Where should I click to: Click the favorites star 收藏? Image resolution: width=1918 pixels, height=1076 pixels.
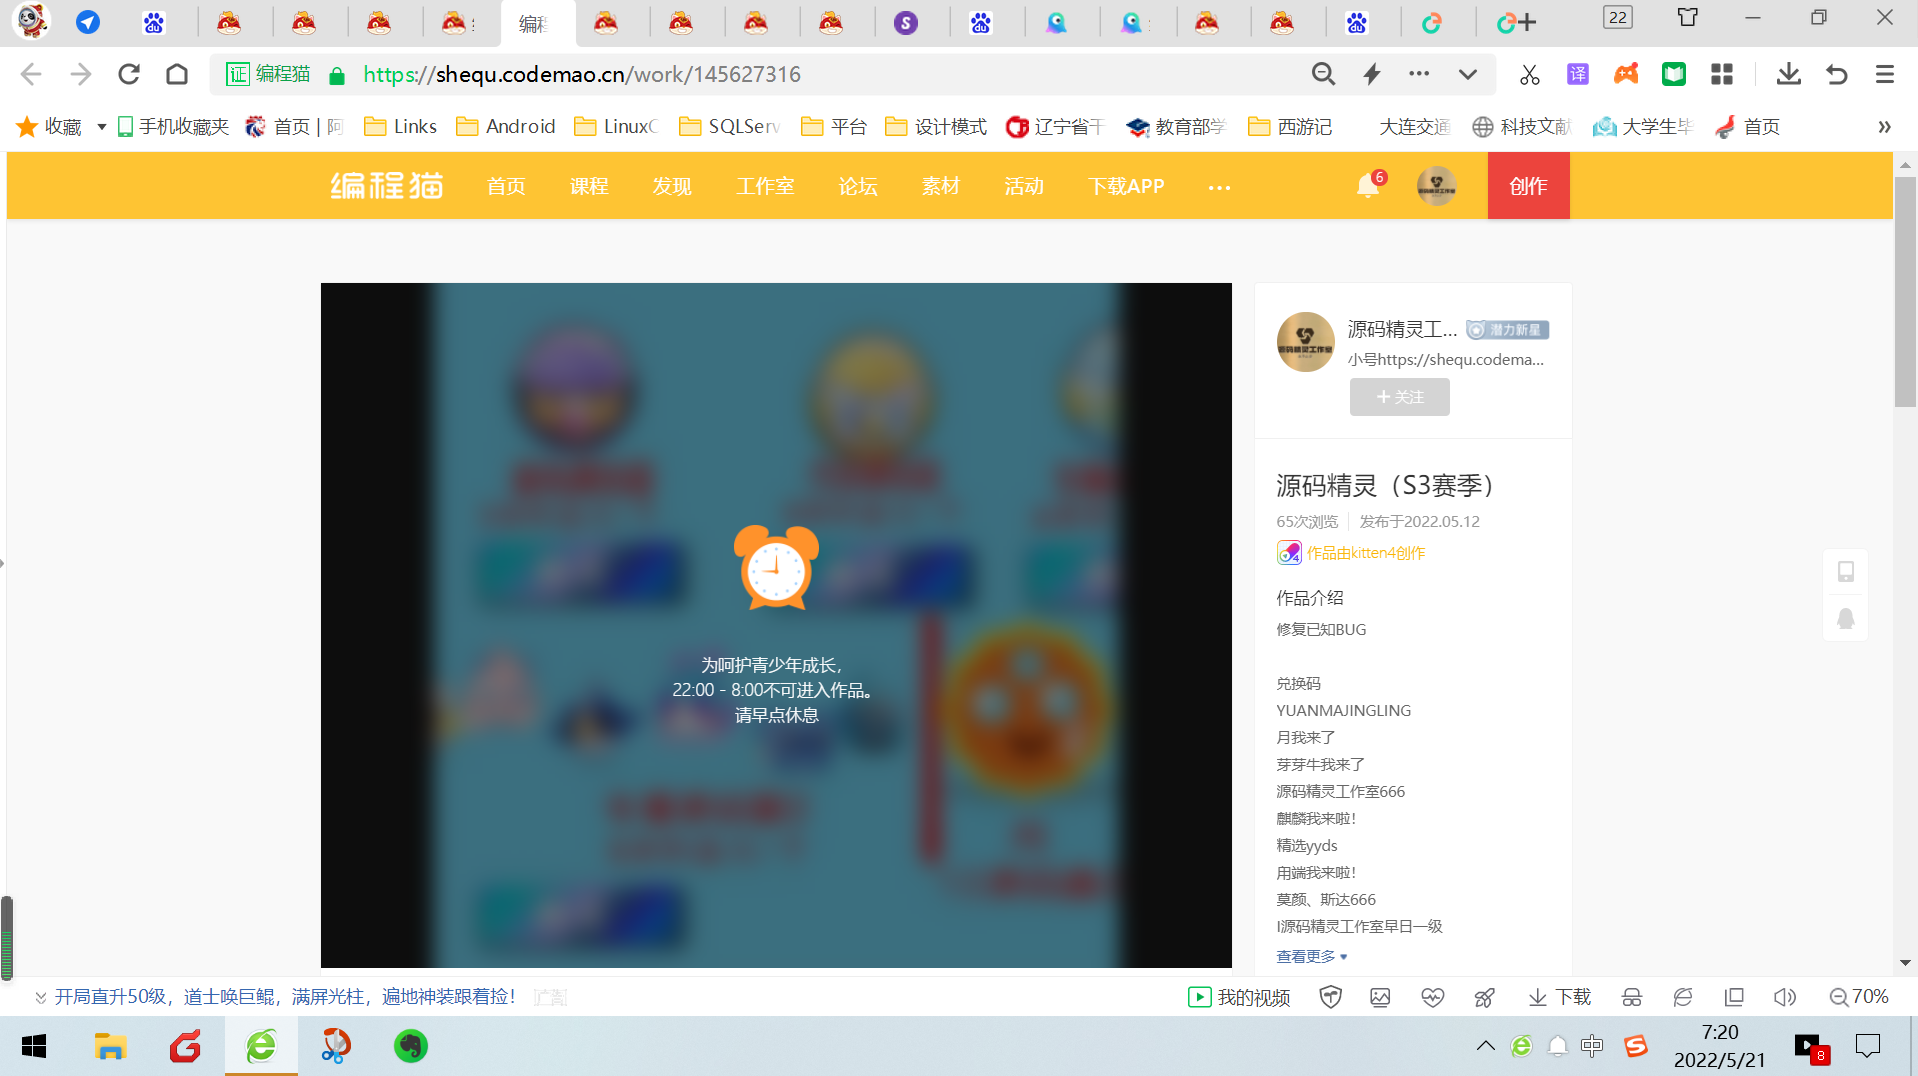(x=50, y=127)
